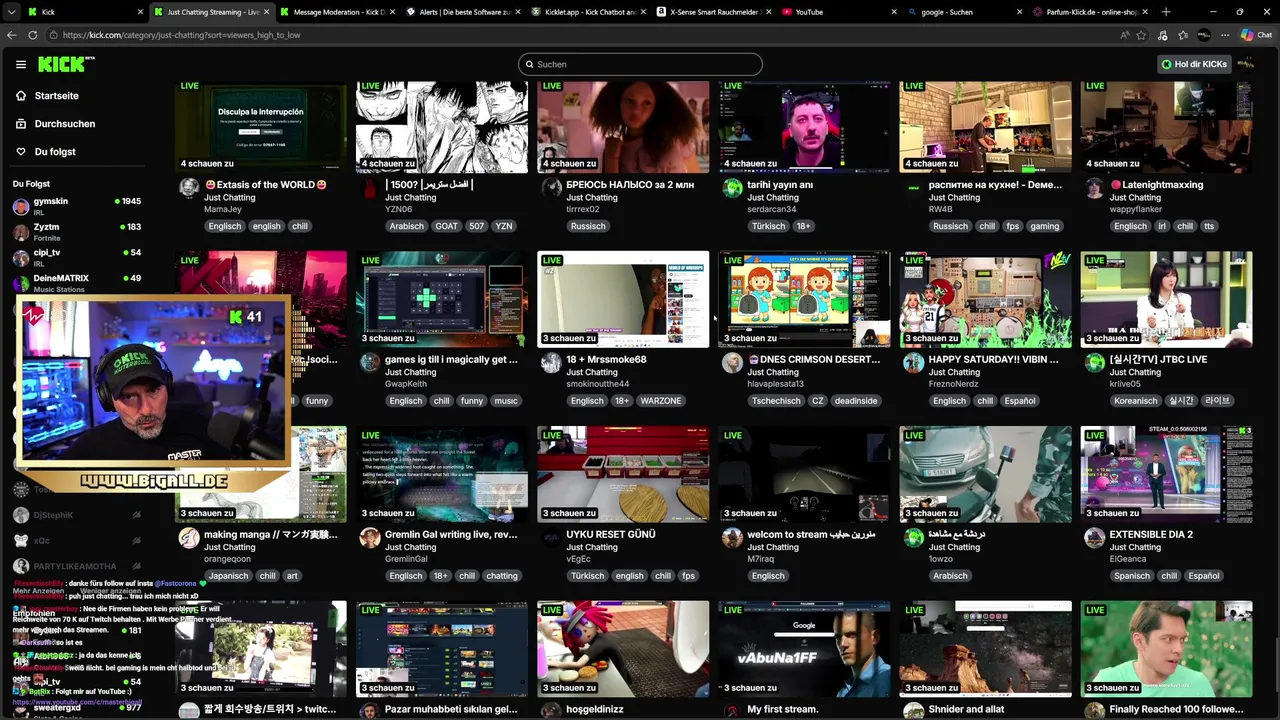Reload the page with refresh icon
Image resolution: width=1280 pixels, height=720 pixels.
(33, 35)
